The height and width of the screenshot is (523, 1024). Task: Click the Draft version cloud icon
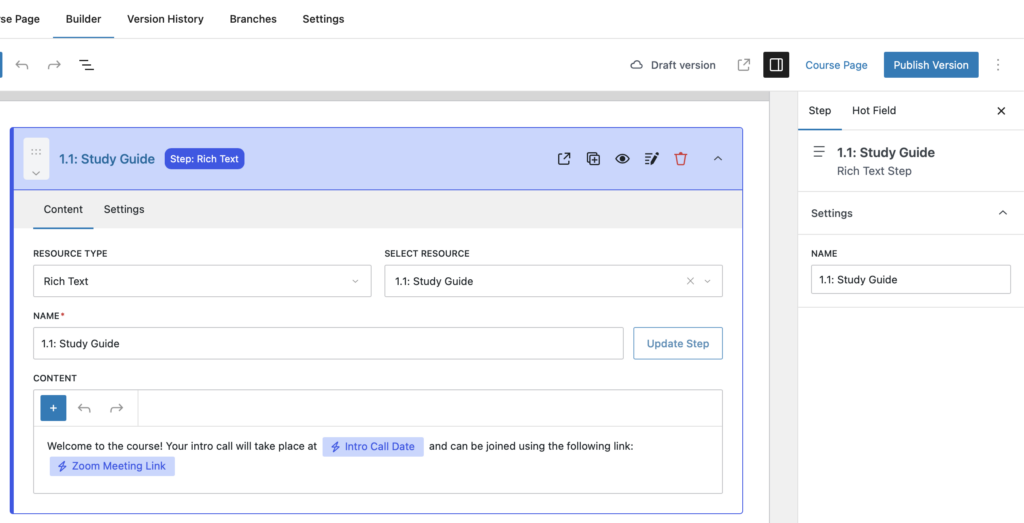[x=636, y=65]
